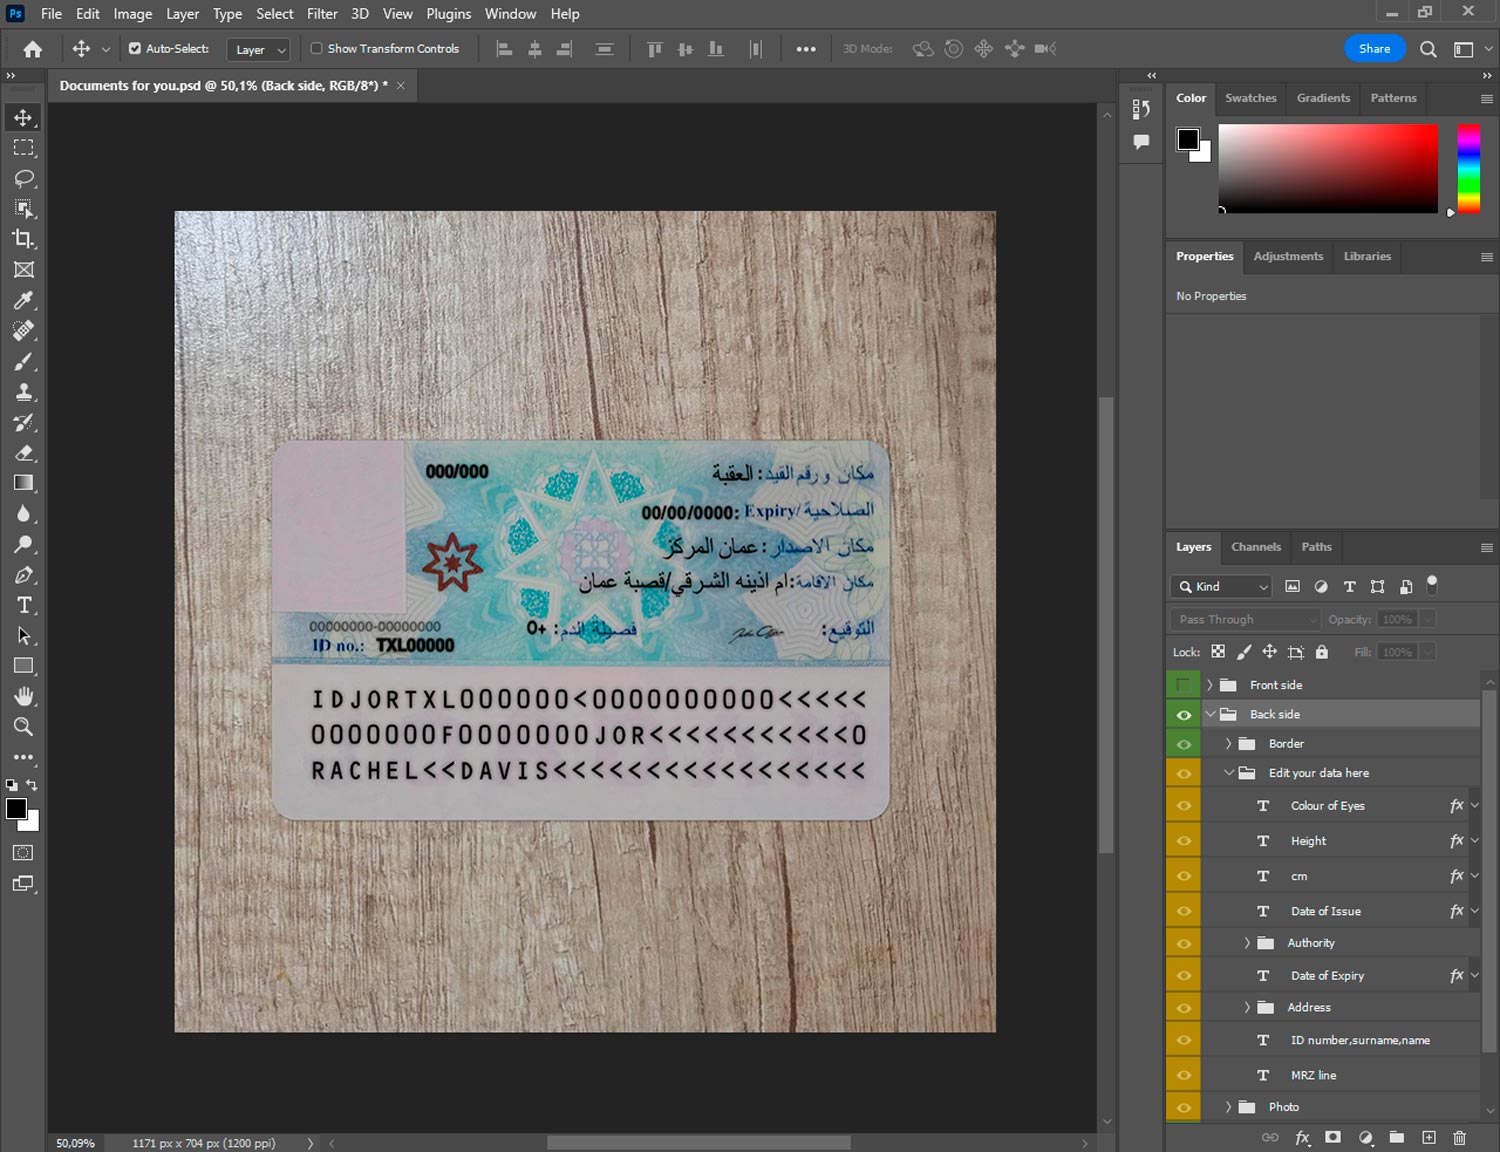
Task: Select the Crop tool
Action: point(24,239)
